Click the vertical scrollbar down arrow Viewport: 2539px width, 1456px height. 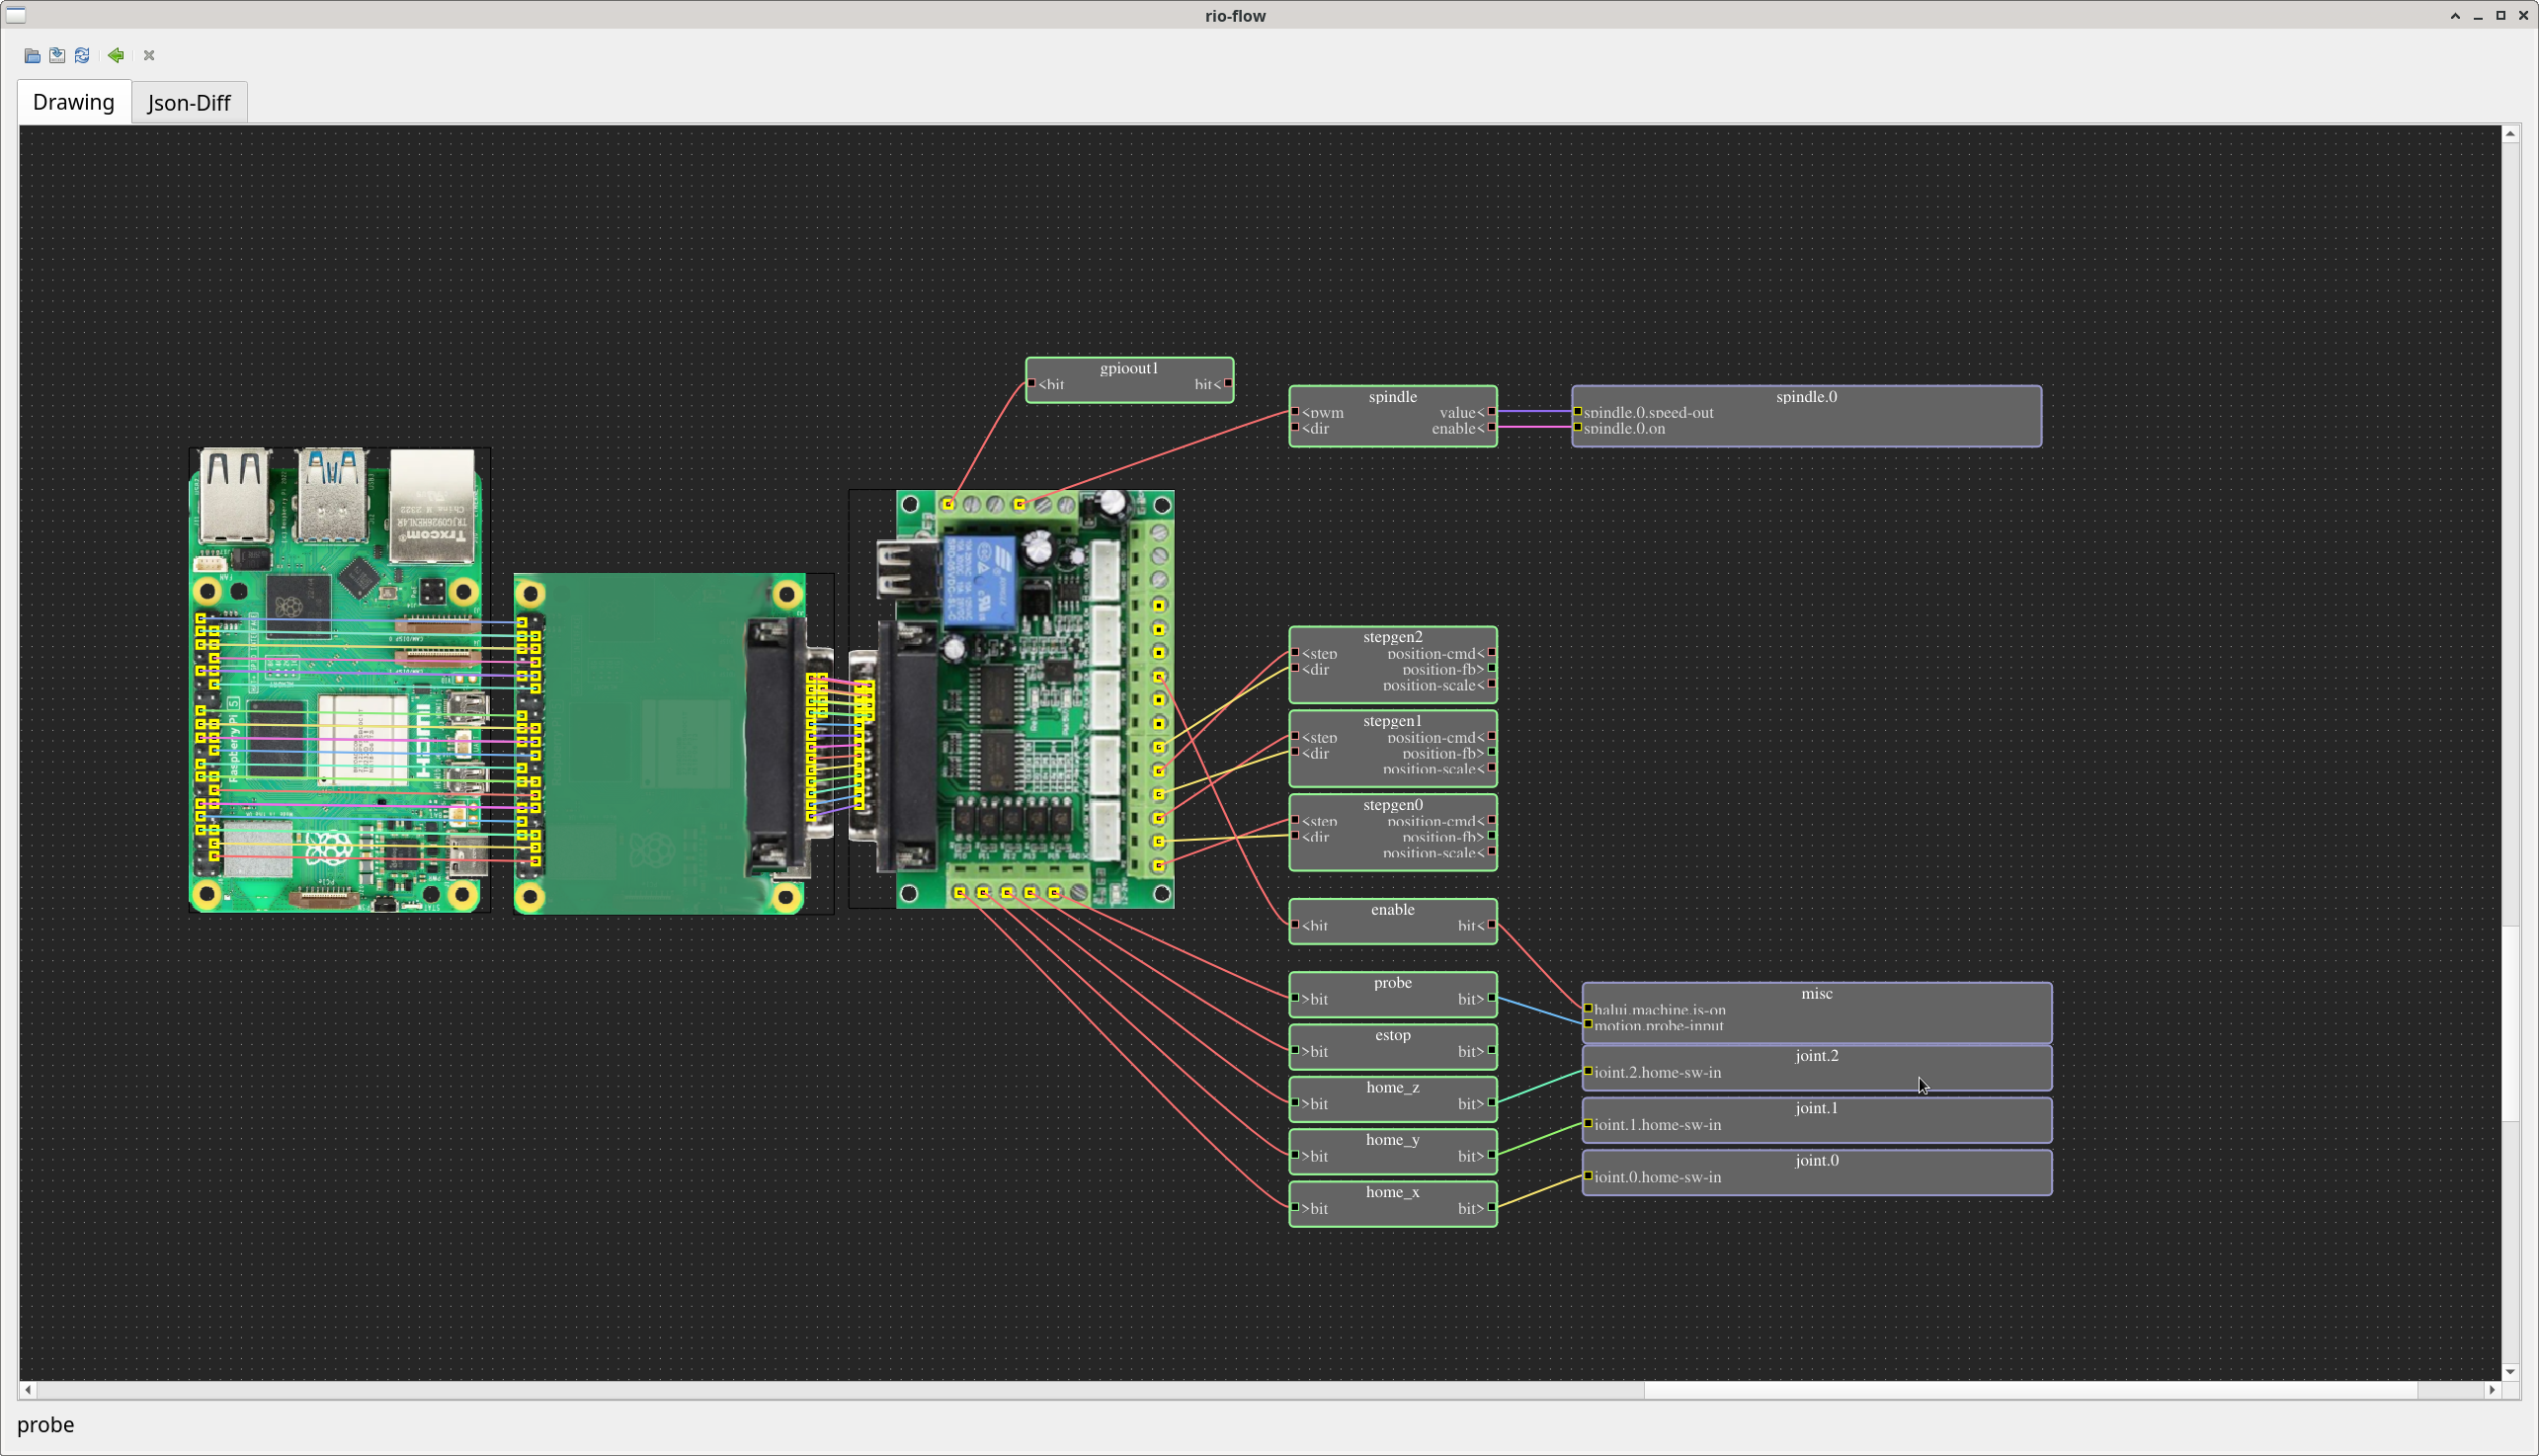point(2510,1371)
